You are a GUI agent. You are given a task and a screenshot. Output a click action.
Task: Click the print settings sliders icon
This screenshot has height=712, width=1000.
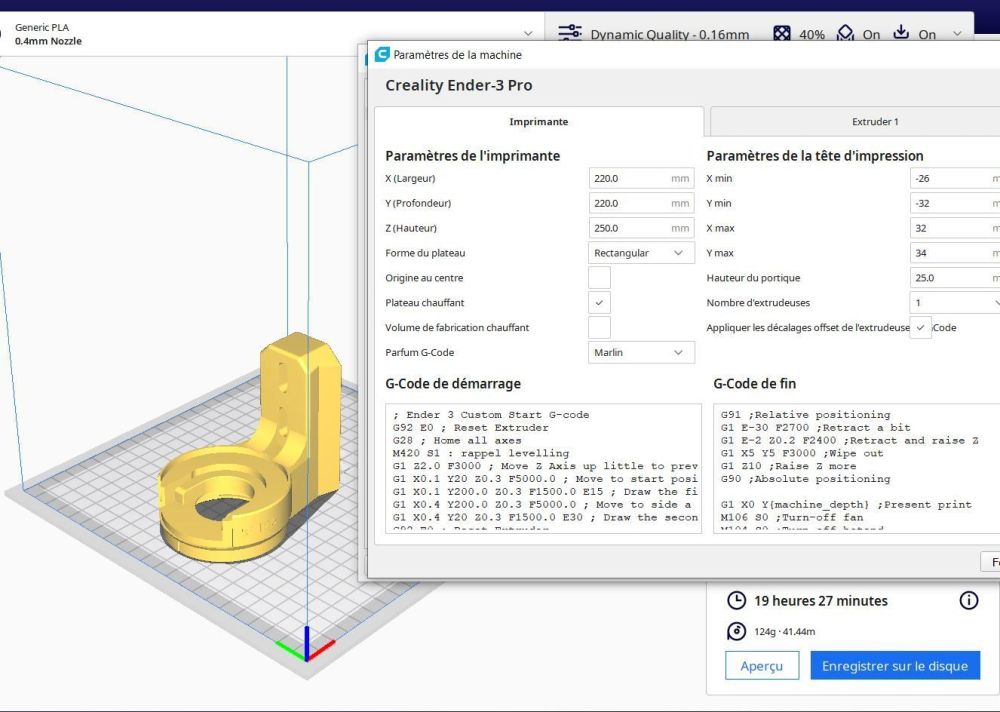(570, 33)
